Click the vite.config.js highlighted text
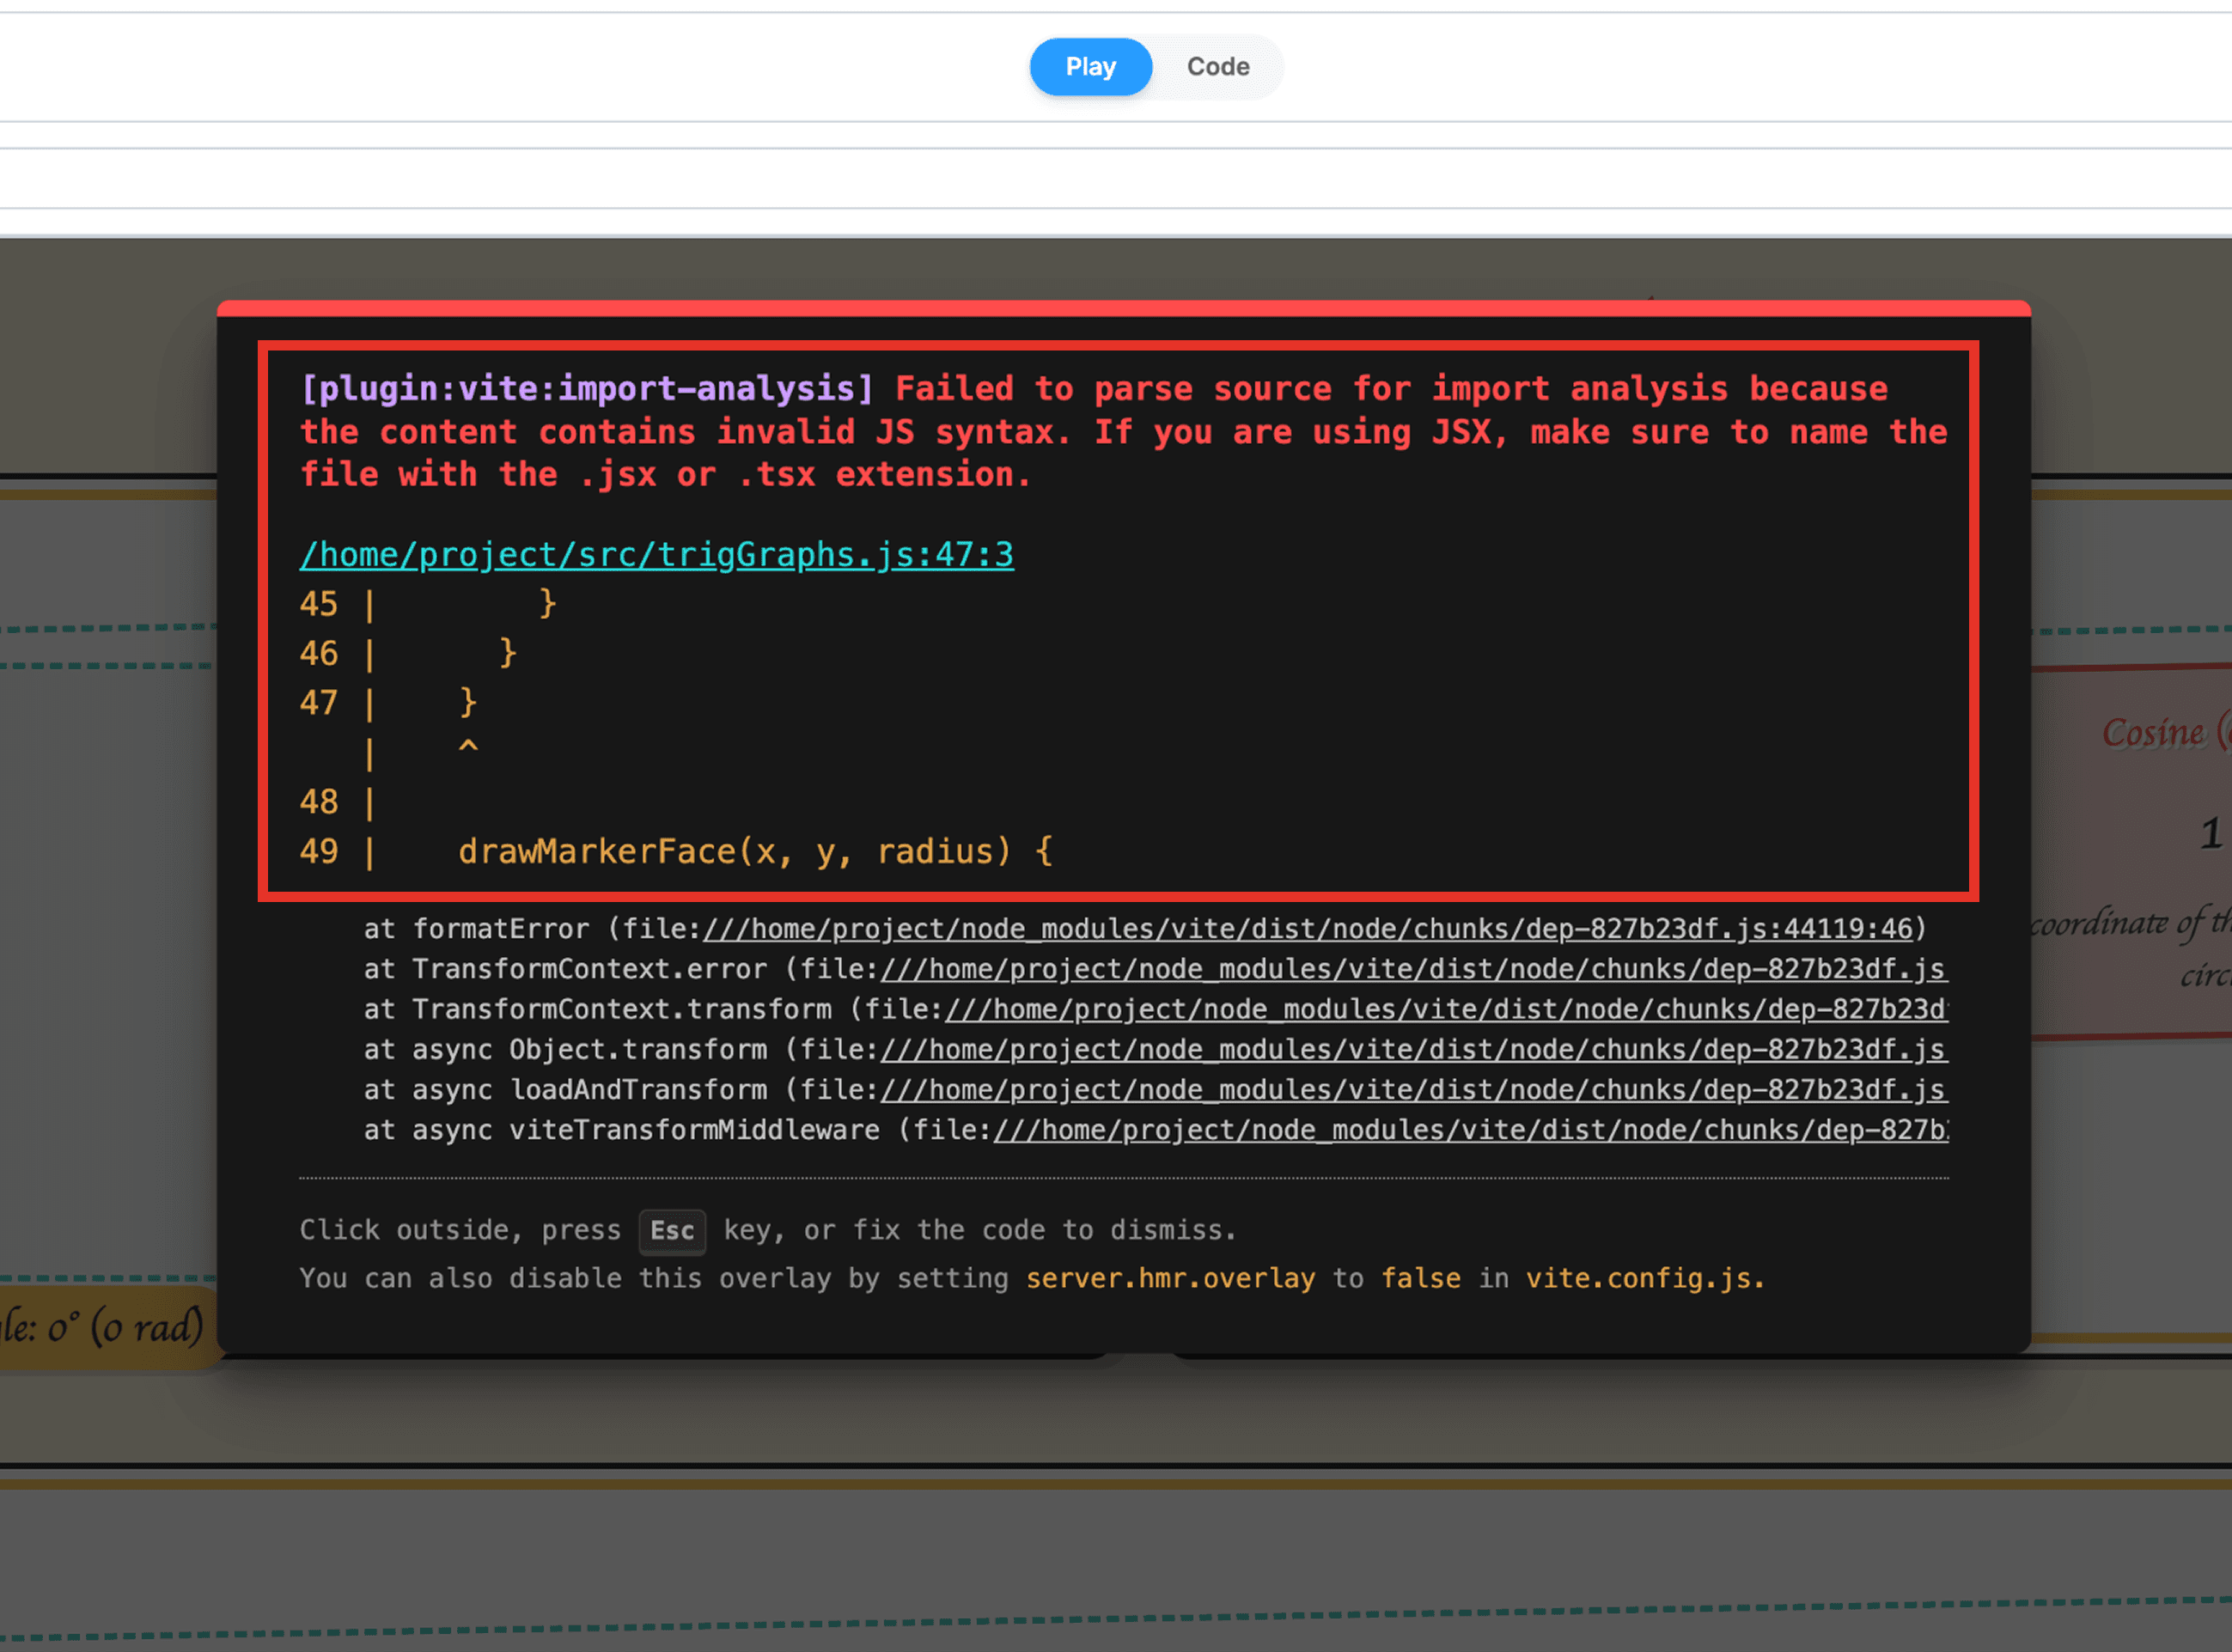The image size is (2232, 1652). (1644, 1278)
